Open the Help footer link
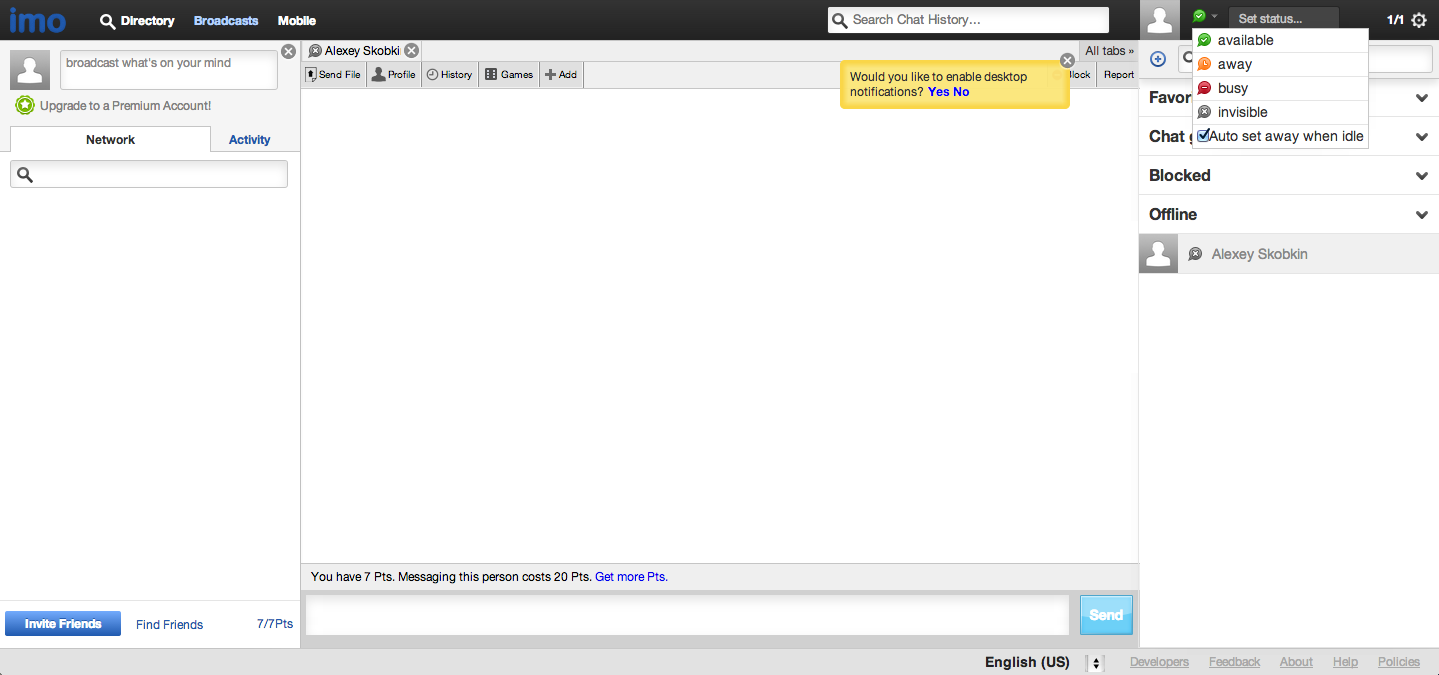The image size is (1439, 675). (1345, 662)
